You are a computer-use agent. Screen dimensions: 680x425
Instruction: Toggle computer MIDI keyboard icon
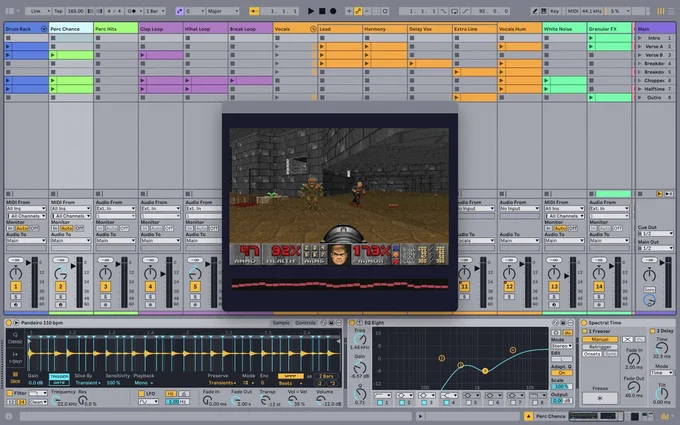[x=543, y=11]
